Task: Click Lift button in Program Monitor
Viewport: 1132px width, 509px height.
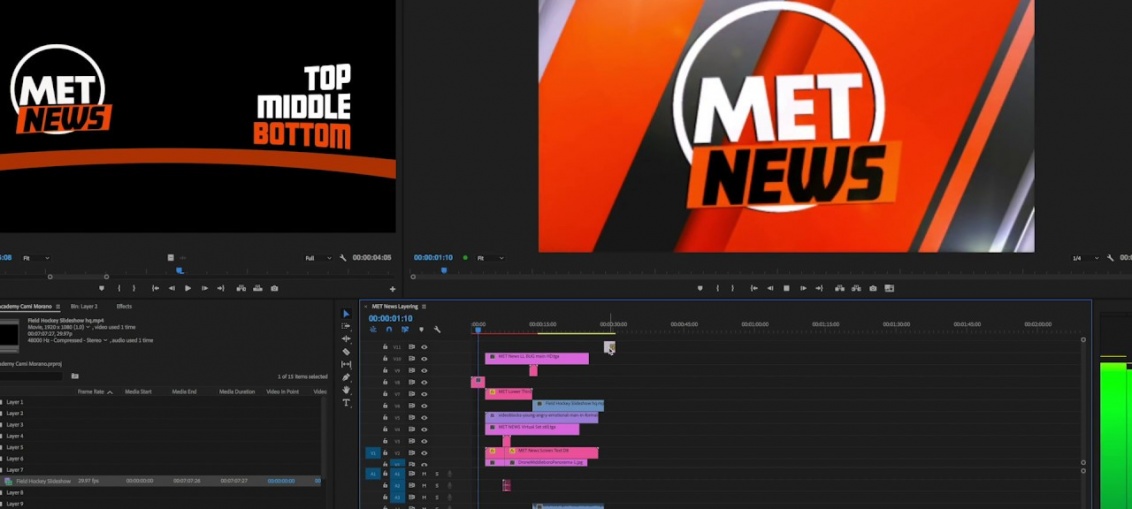Action: (839, 288)
